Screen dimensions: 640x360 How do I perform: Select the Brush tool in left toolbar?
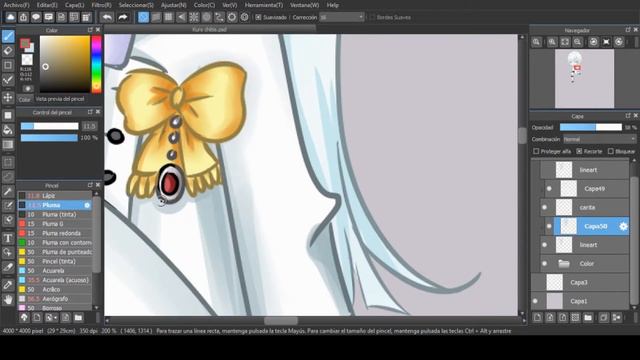click(8, 36)
